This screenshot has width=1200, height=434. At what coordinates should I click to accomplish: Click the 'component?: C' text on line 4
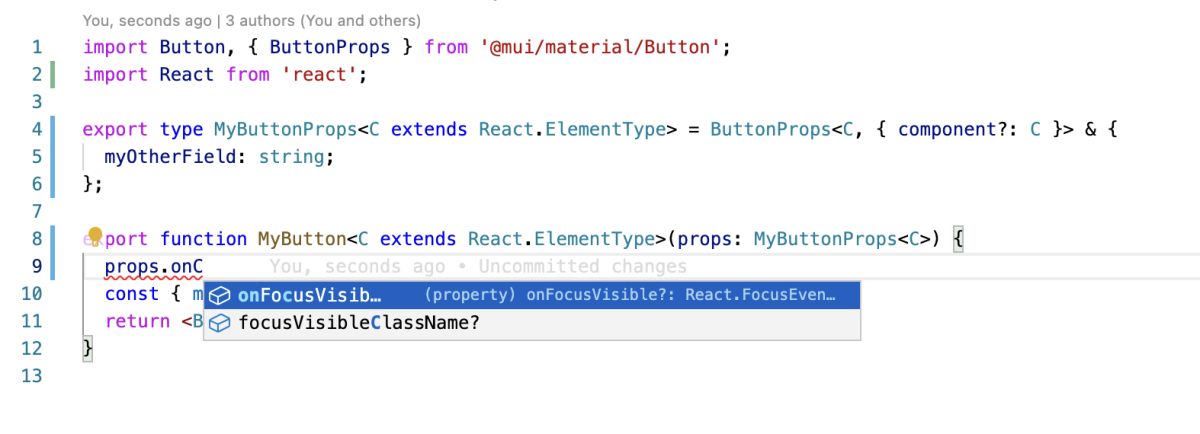pyautogui.click(x=970, y=129)
